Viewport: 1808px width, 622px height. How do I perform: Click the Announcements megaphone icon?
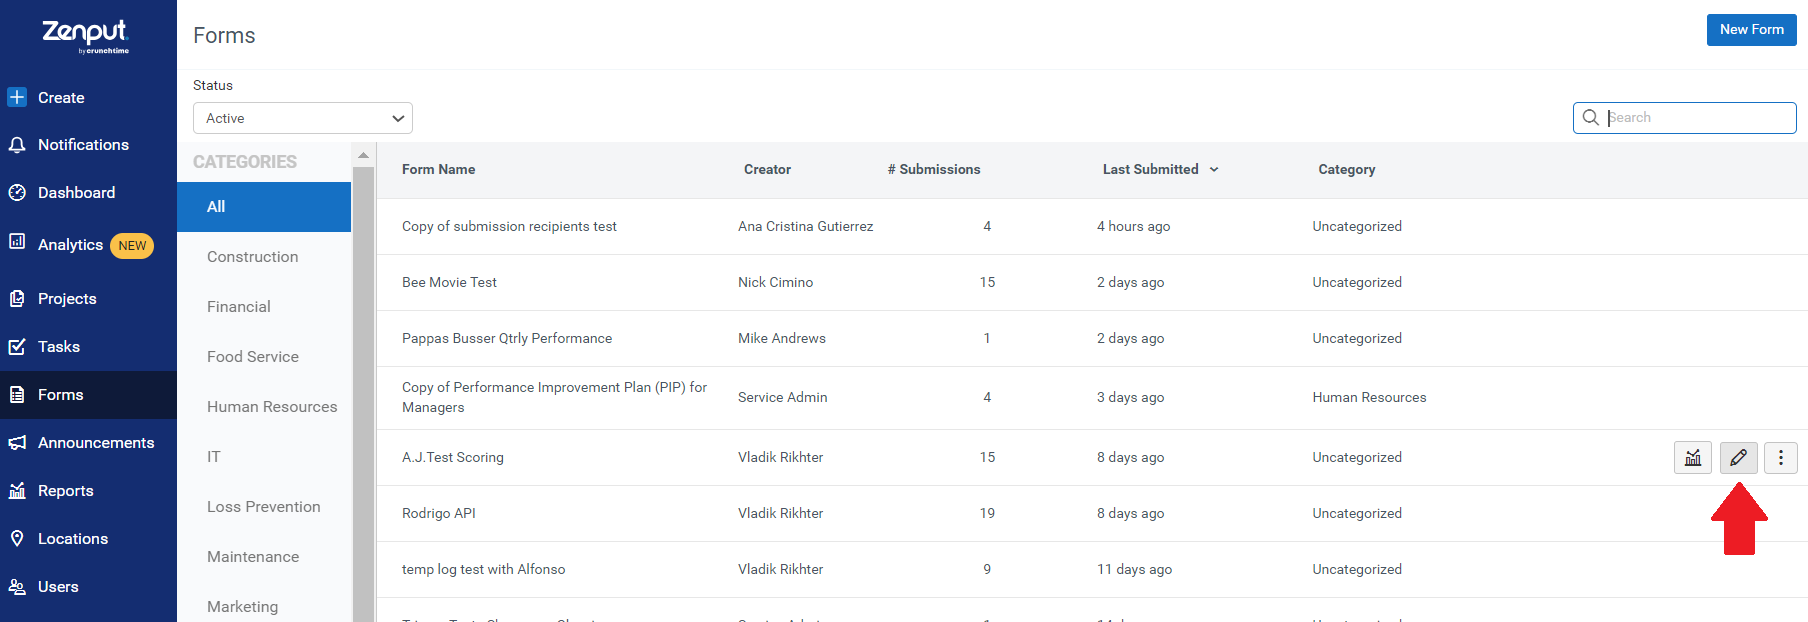17,443
